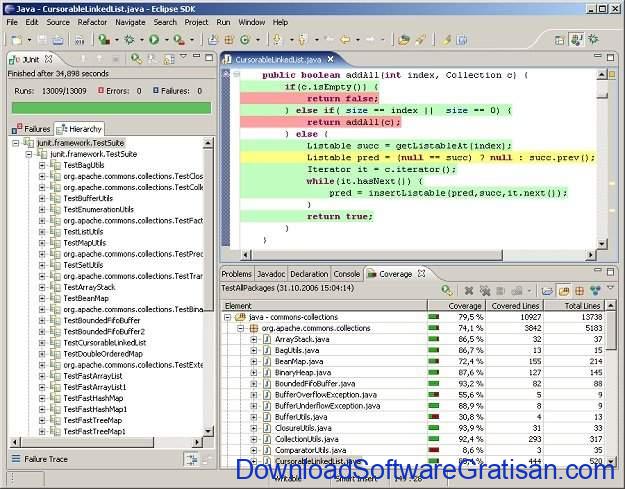Collapse the org.apache.commons.collections package node

[x=240, y=328]
